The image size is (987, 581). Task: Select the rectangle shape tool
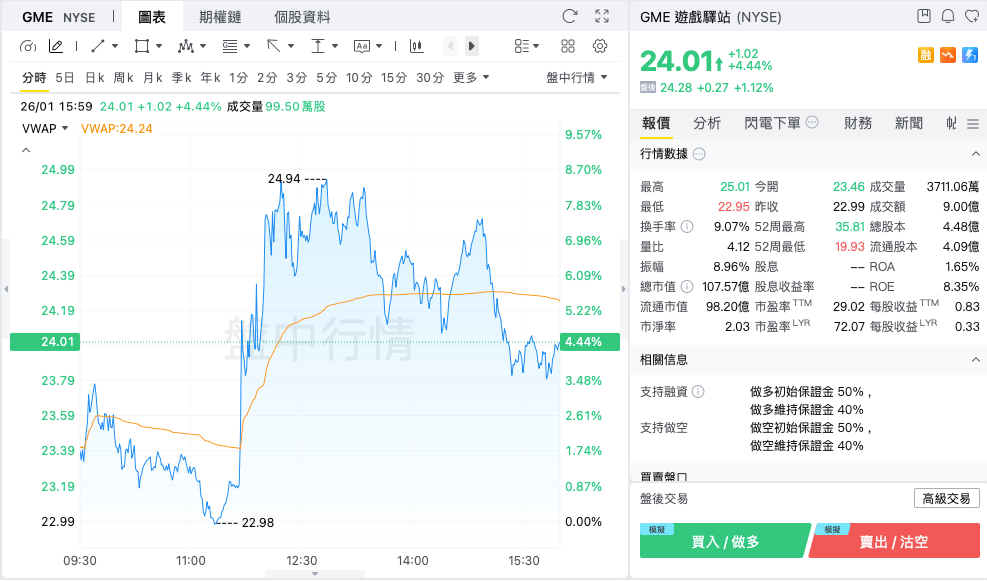point(142,46)
